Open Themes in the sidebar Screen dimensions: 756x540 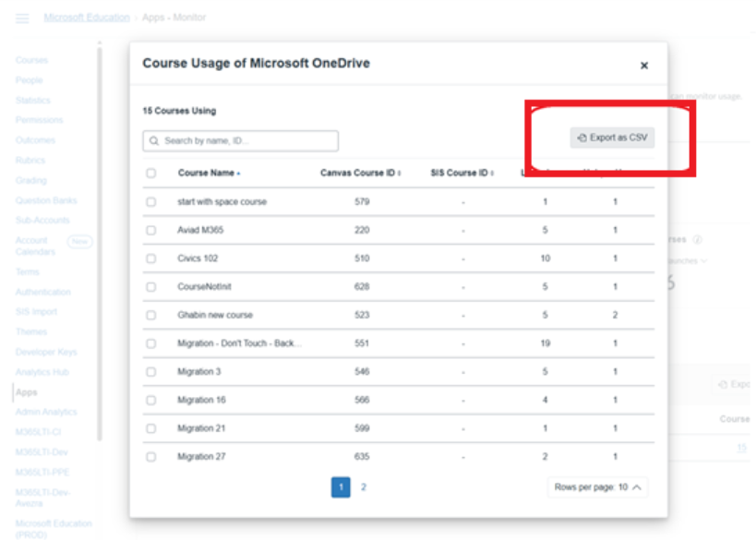pos(31,332)
